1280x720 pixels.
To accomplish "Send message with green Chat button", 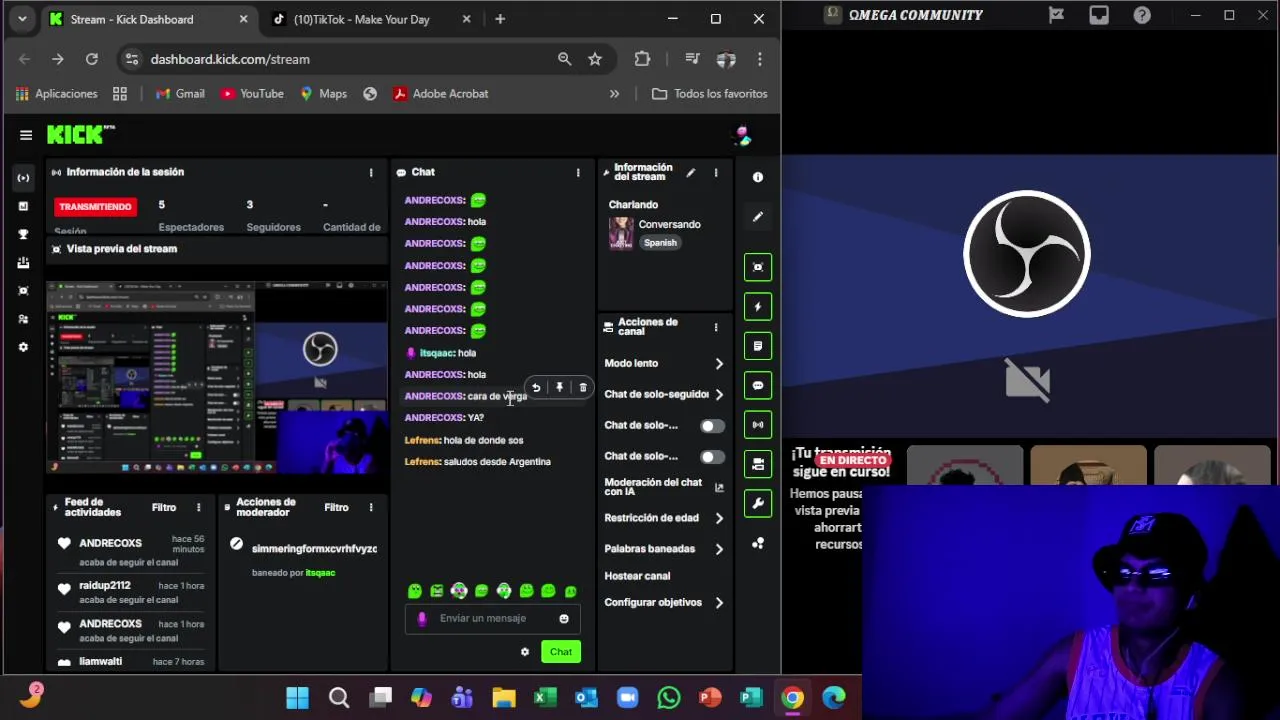I will [x=560, y=652].
